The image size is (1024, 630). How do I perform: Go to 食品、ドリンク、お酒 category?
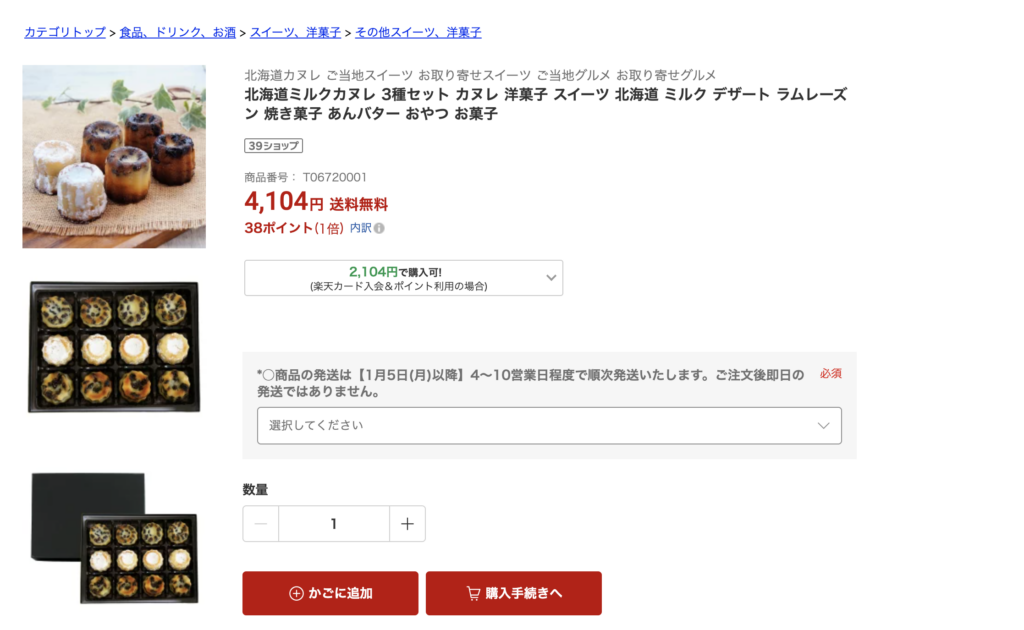point(178,32)
